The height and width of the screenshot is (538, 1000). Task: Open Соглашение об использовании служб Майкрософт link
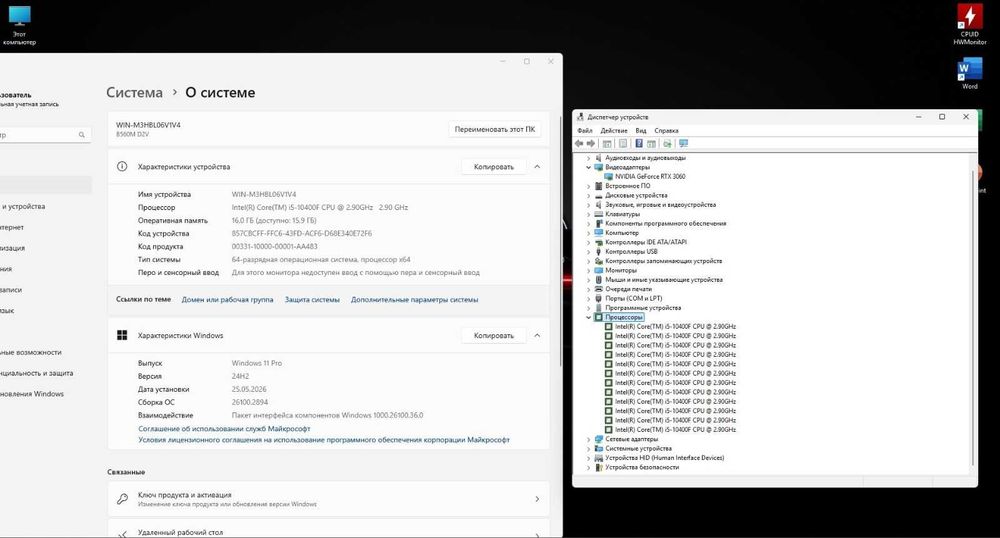tap(224, 429)
